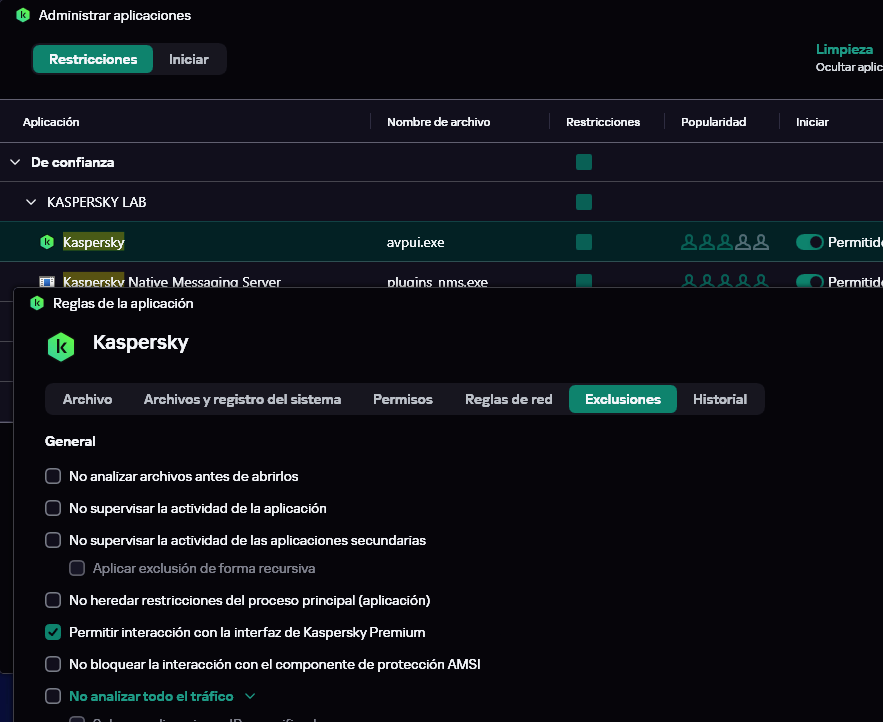Expand the No analizar todo el tráfico dropdown

(x=250, y=696)
